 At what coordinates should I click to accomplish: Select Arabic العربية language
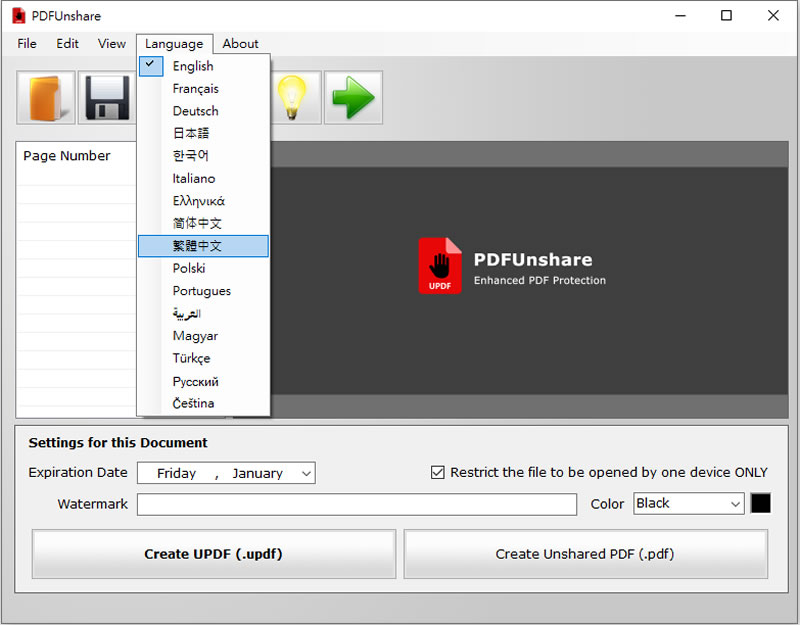[x=203, y=313]
